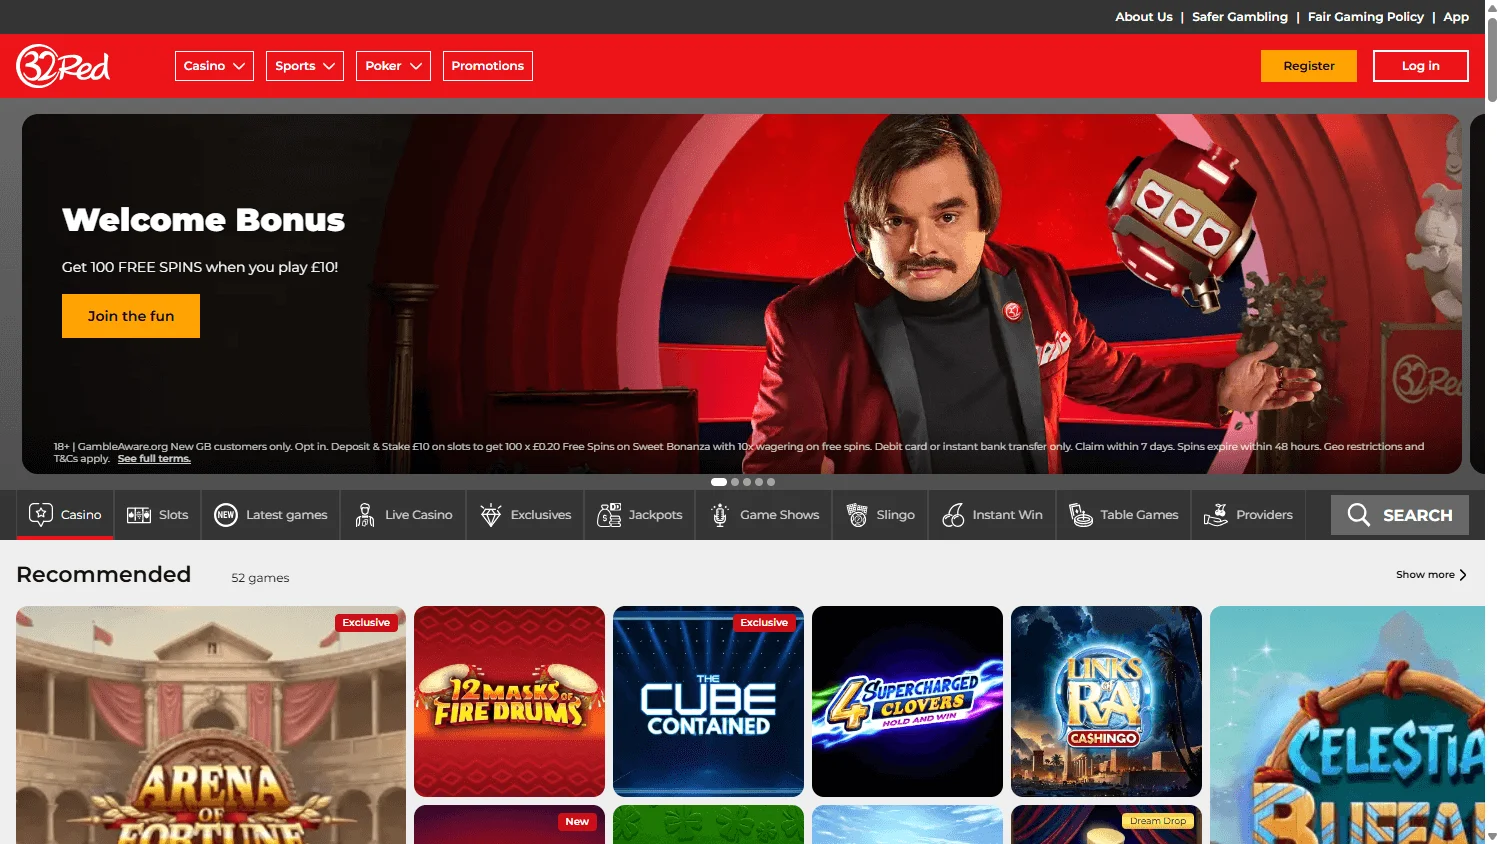The width and height of the screenshot is (1500, 844).
Task: Open the Safer Gambling link
Action: coord(1240,17)
